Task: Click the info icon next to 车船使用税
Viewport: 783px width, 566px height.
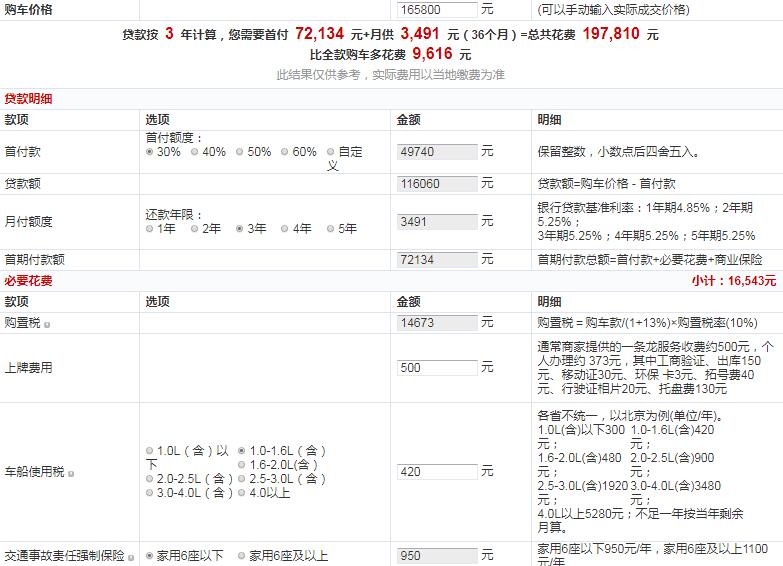Action: coord(71,474)
